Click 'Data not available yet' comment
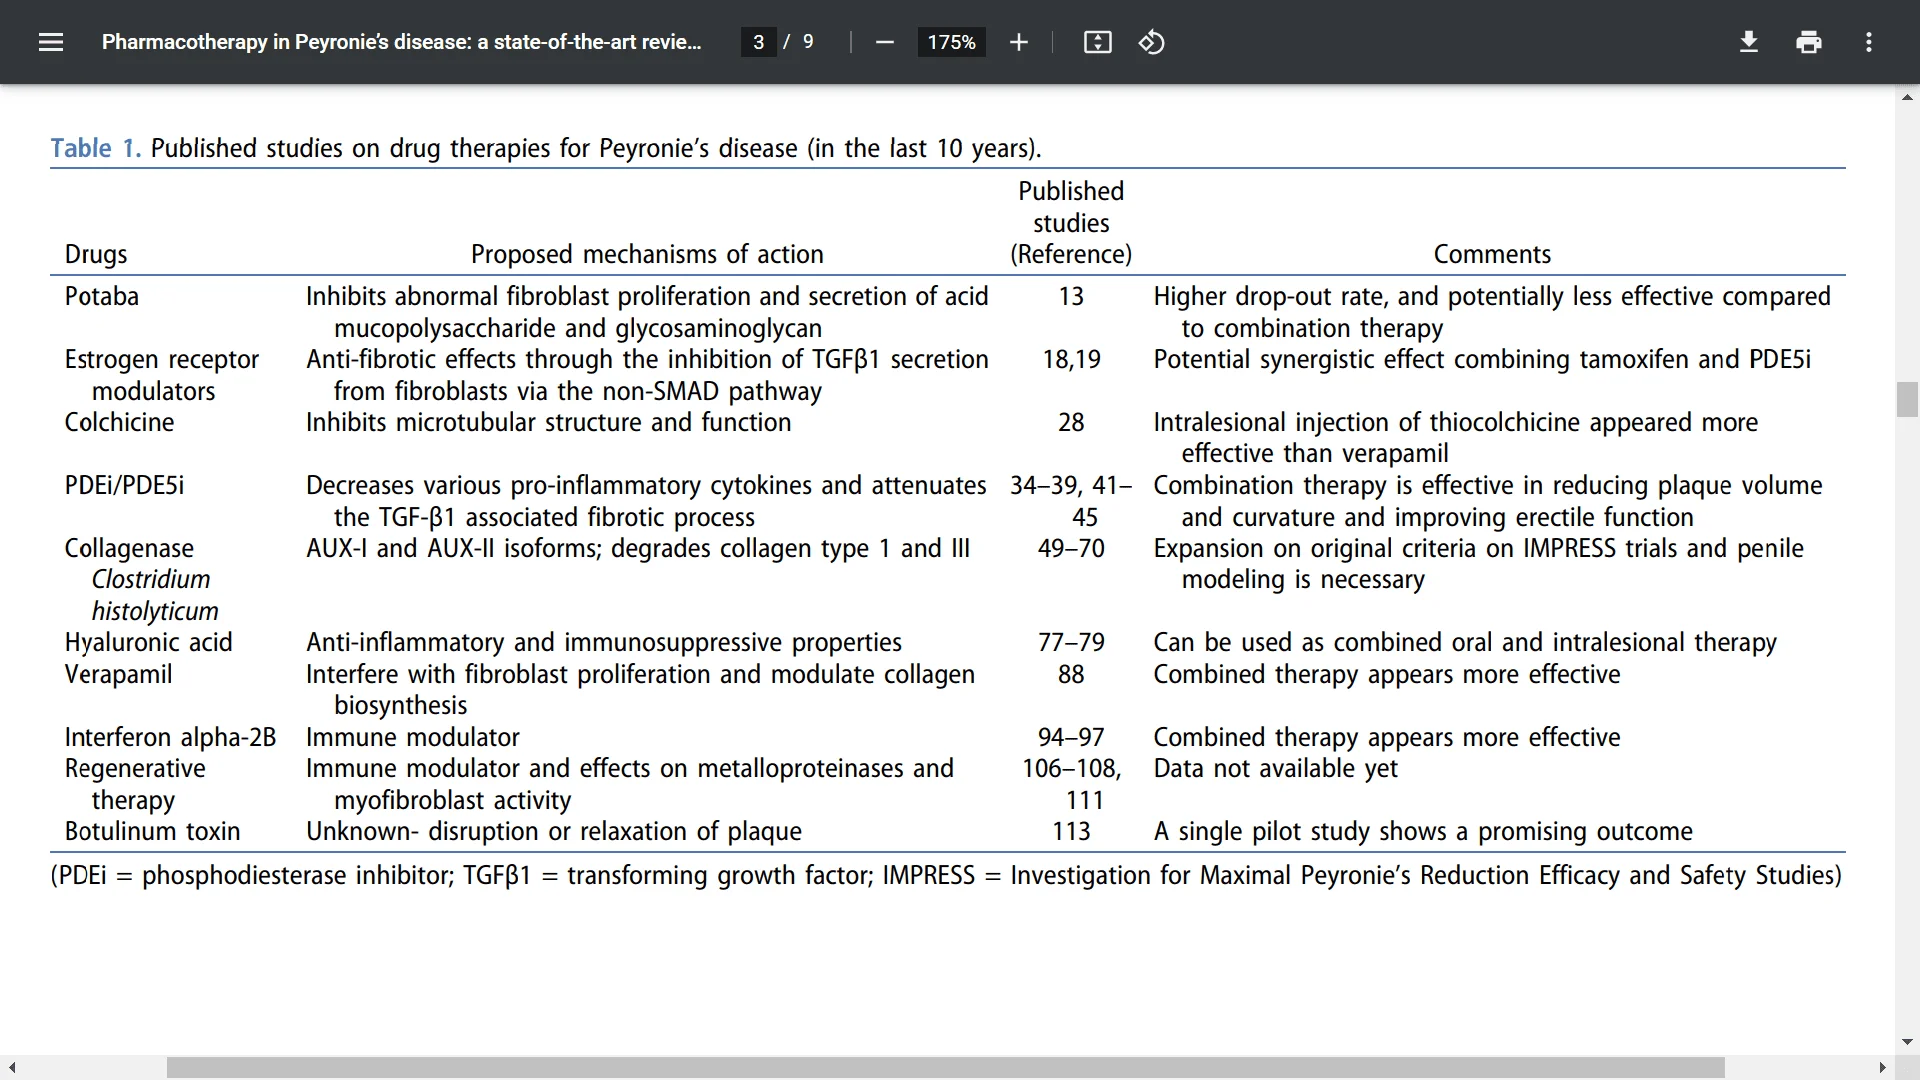Screen dimensions: 1920x1080 pyautogui.click(x=1275, y=768)
